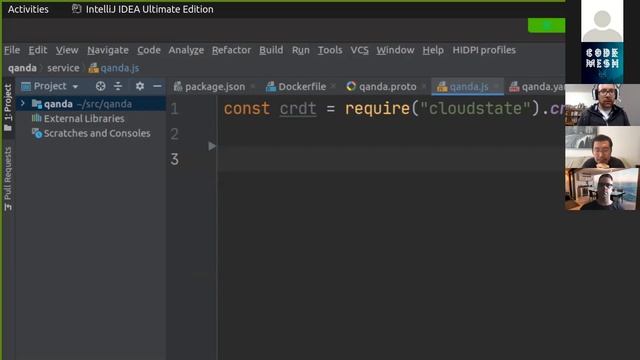The image size is (640, 360).
Task: Select the bottom participant video tile
Action: pos(602,189)
